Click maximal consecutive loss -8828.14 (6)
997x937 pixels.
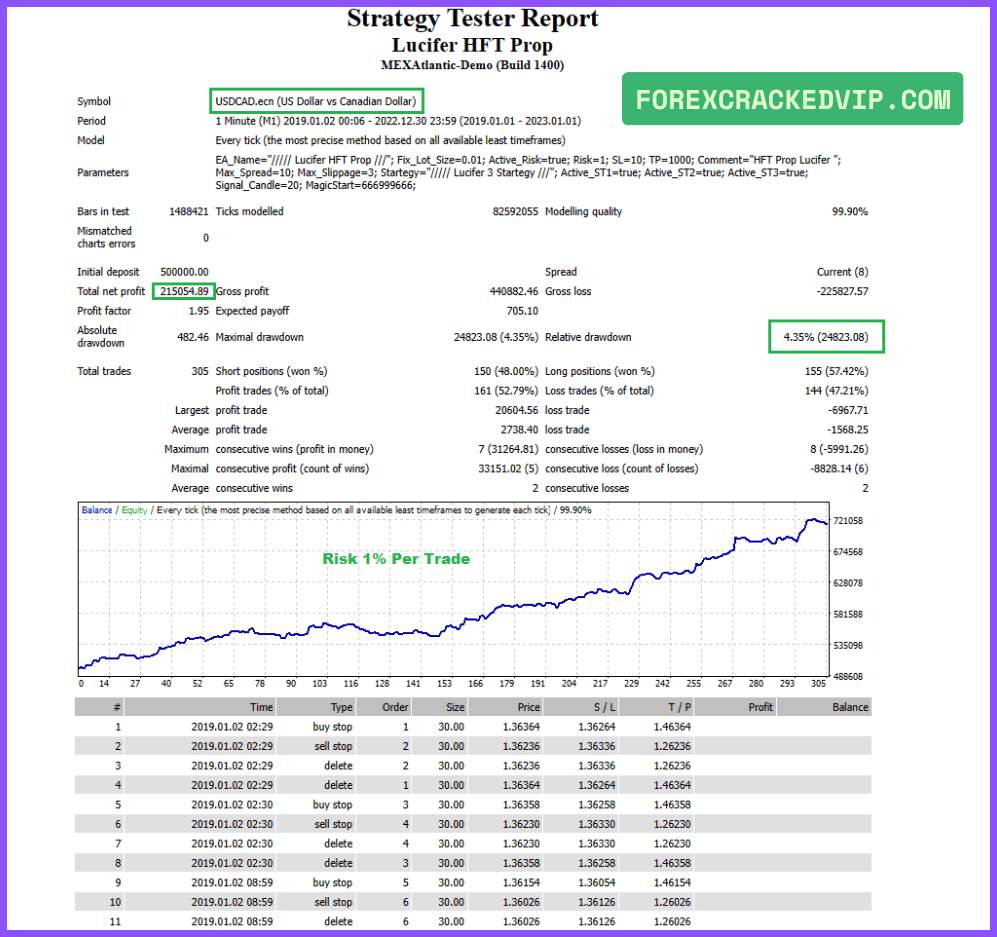[x=839, y=468]
